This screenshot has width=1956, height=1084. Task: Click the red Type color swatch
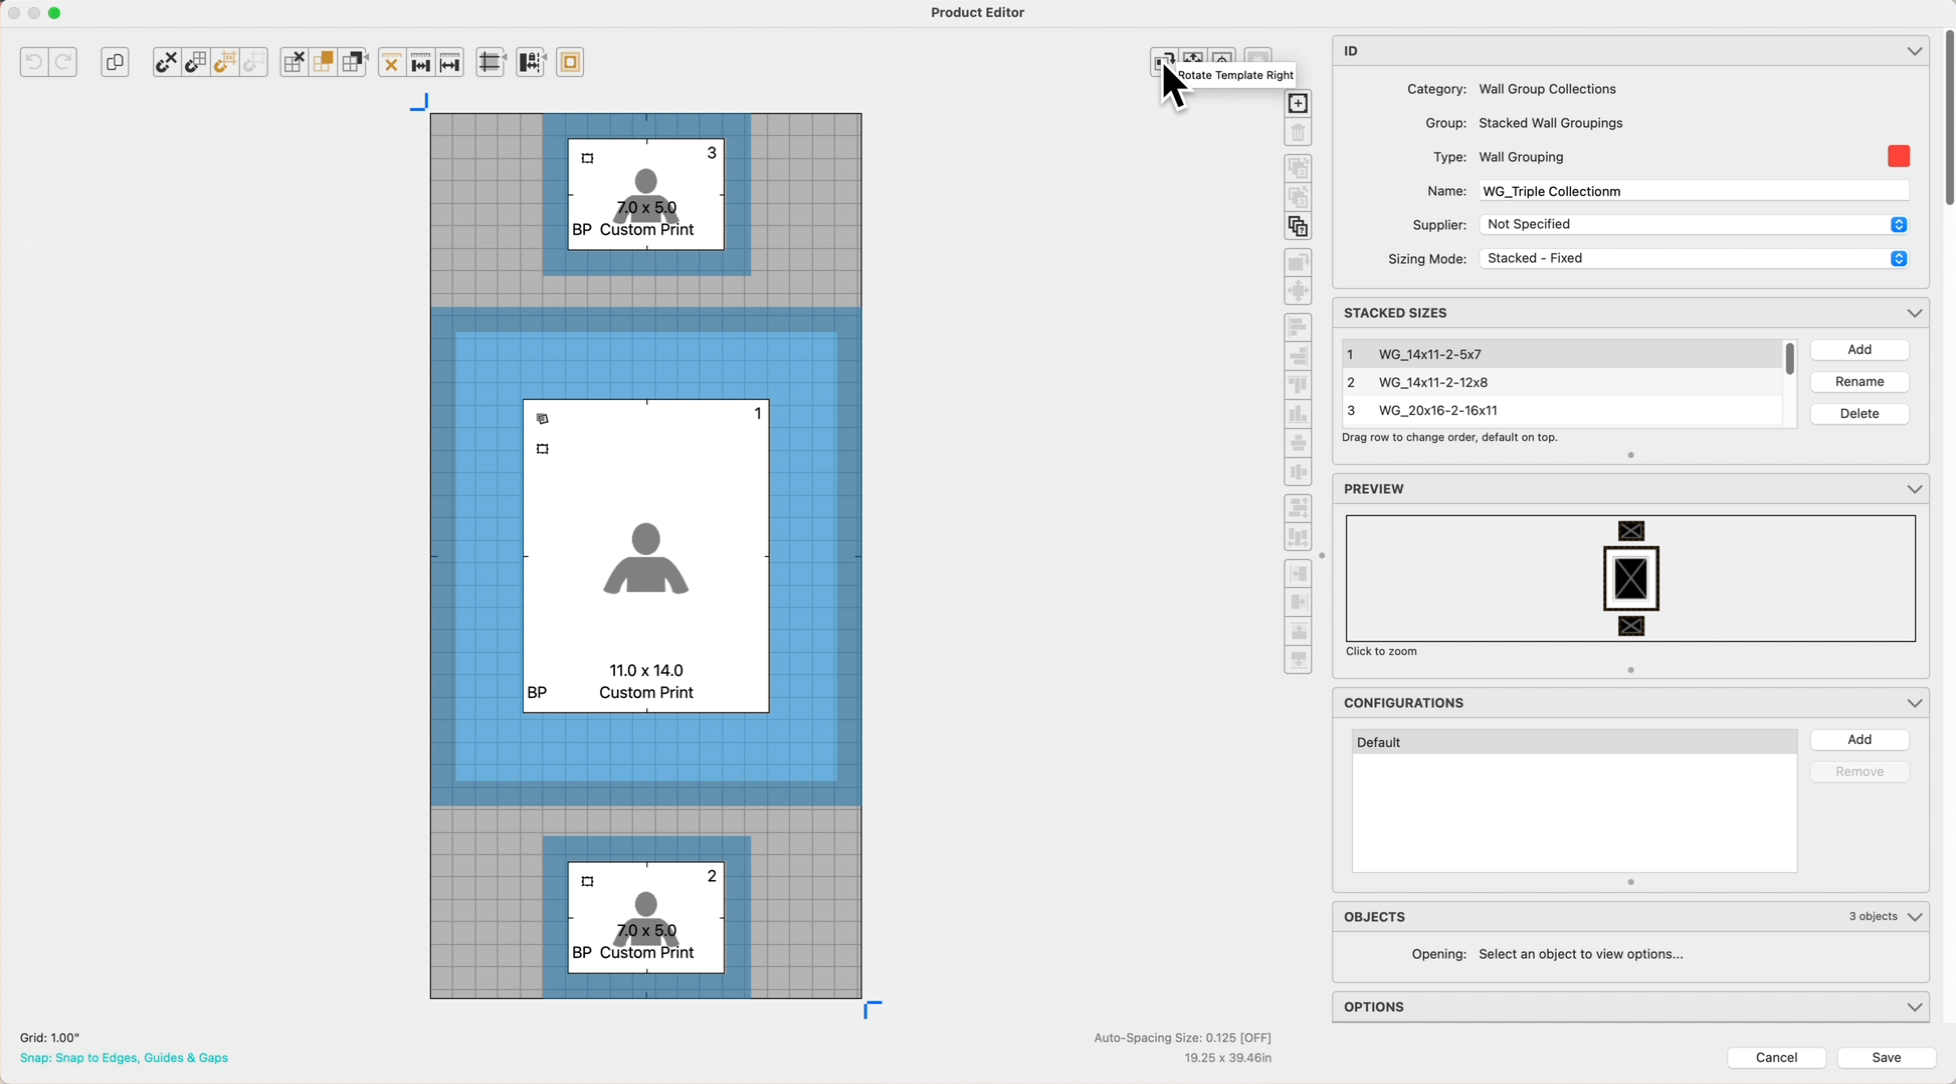[1898, 157]
